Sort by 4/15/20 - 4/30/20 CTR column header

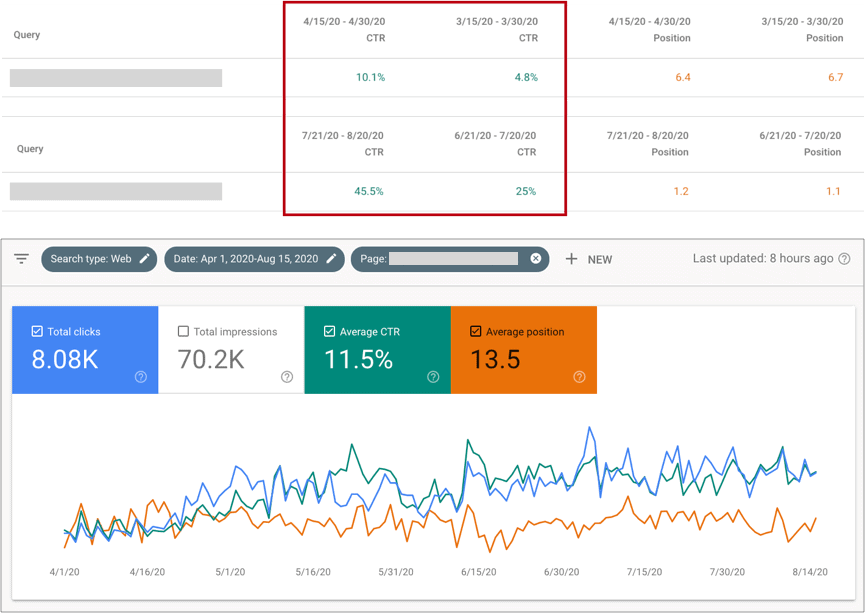click(344, 29)
